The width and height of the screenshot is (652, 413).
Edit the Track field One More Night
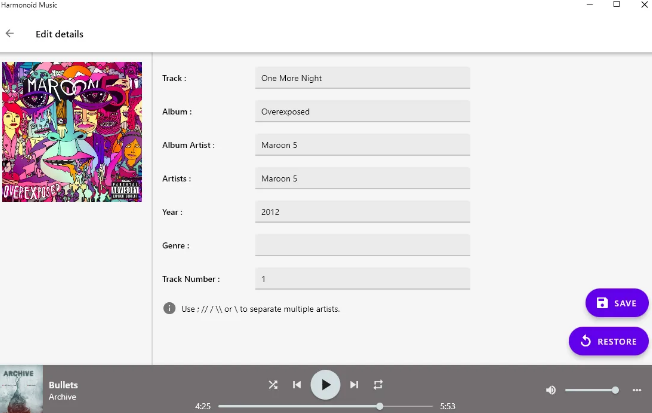(362, 78)
